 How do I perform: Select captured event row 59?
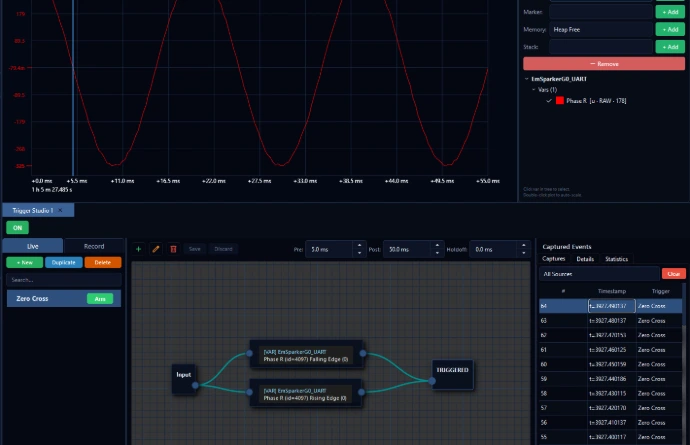click(610, 379)
